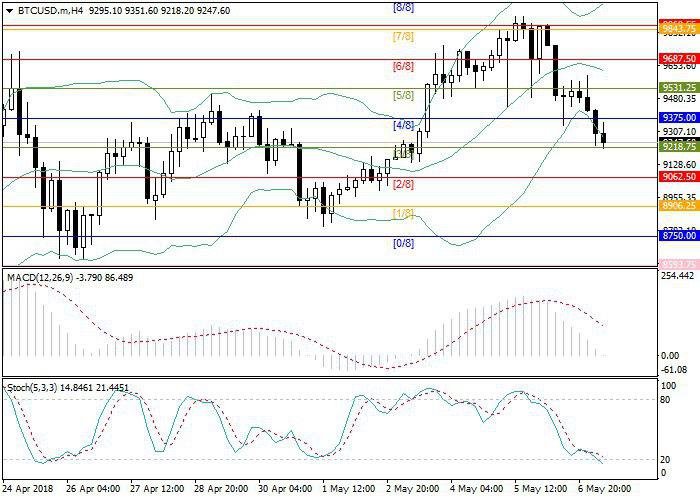The width and height of the screenshot is (700, 500).
Task: Click the [0/8] Murrey level label
Action: click(402, 243)
